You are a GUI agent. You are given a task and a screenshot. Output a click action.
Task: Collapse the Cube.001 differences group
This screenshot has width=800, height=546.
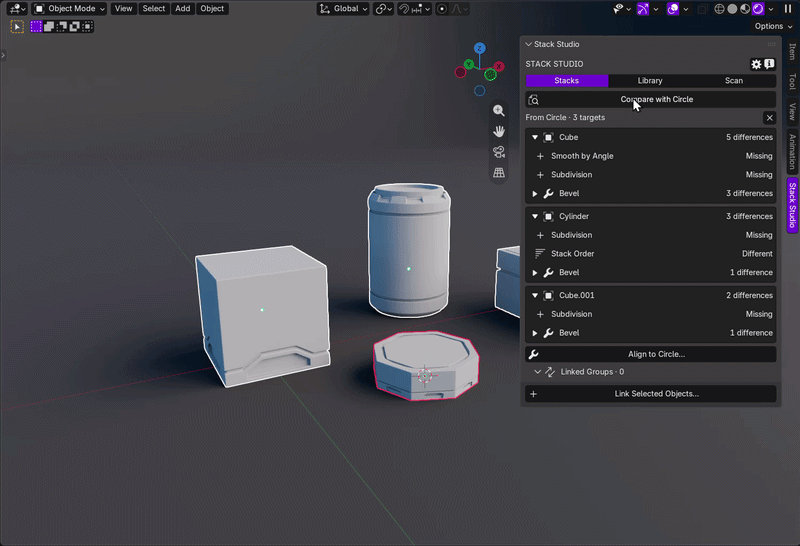point(535,295)
